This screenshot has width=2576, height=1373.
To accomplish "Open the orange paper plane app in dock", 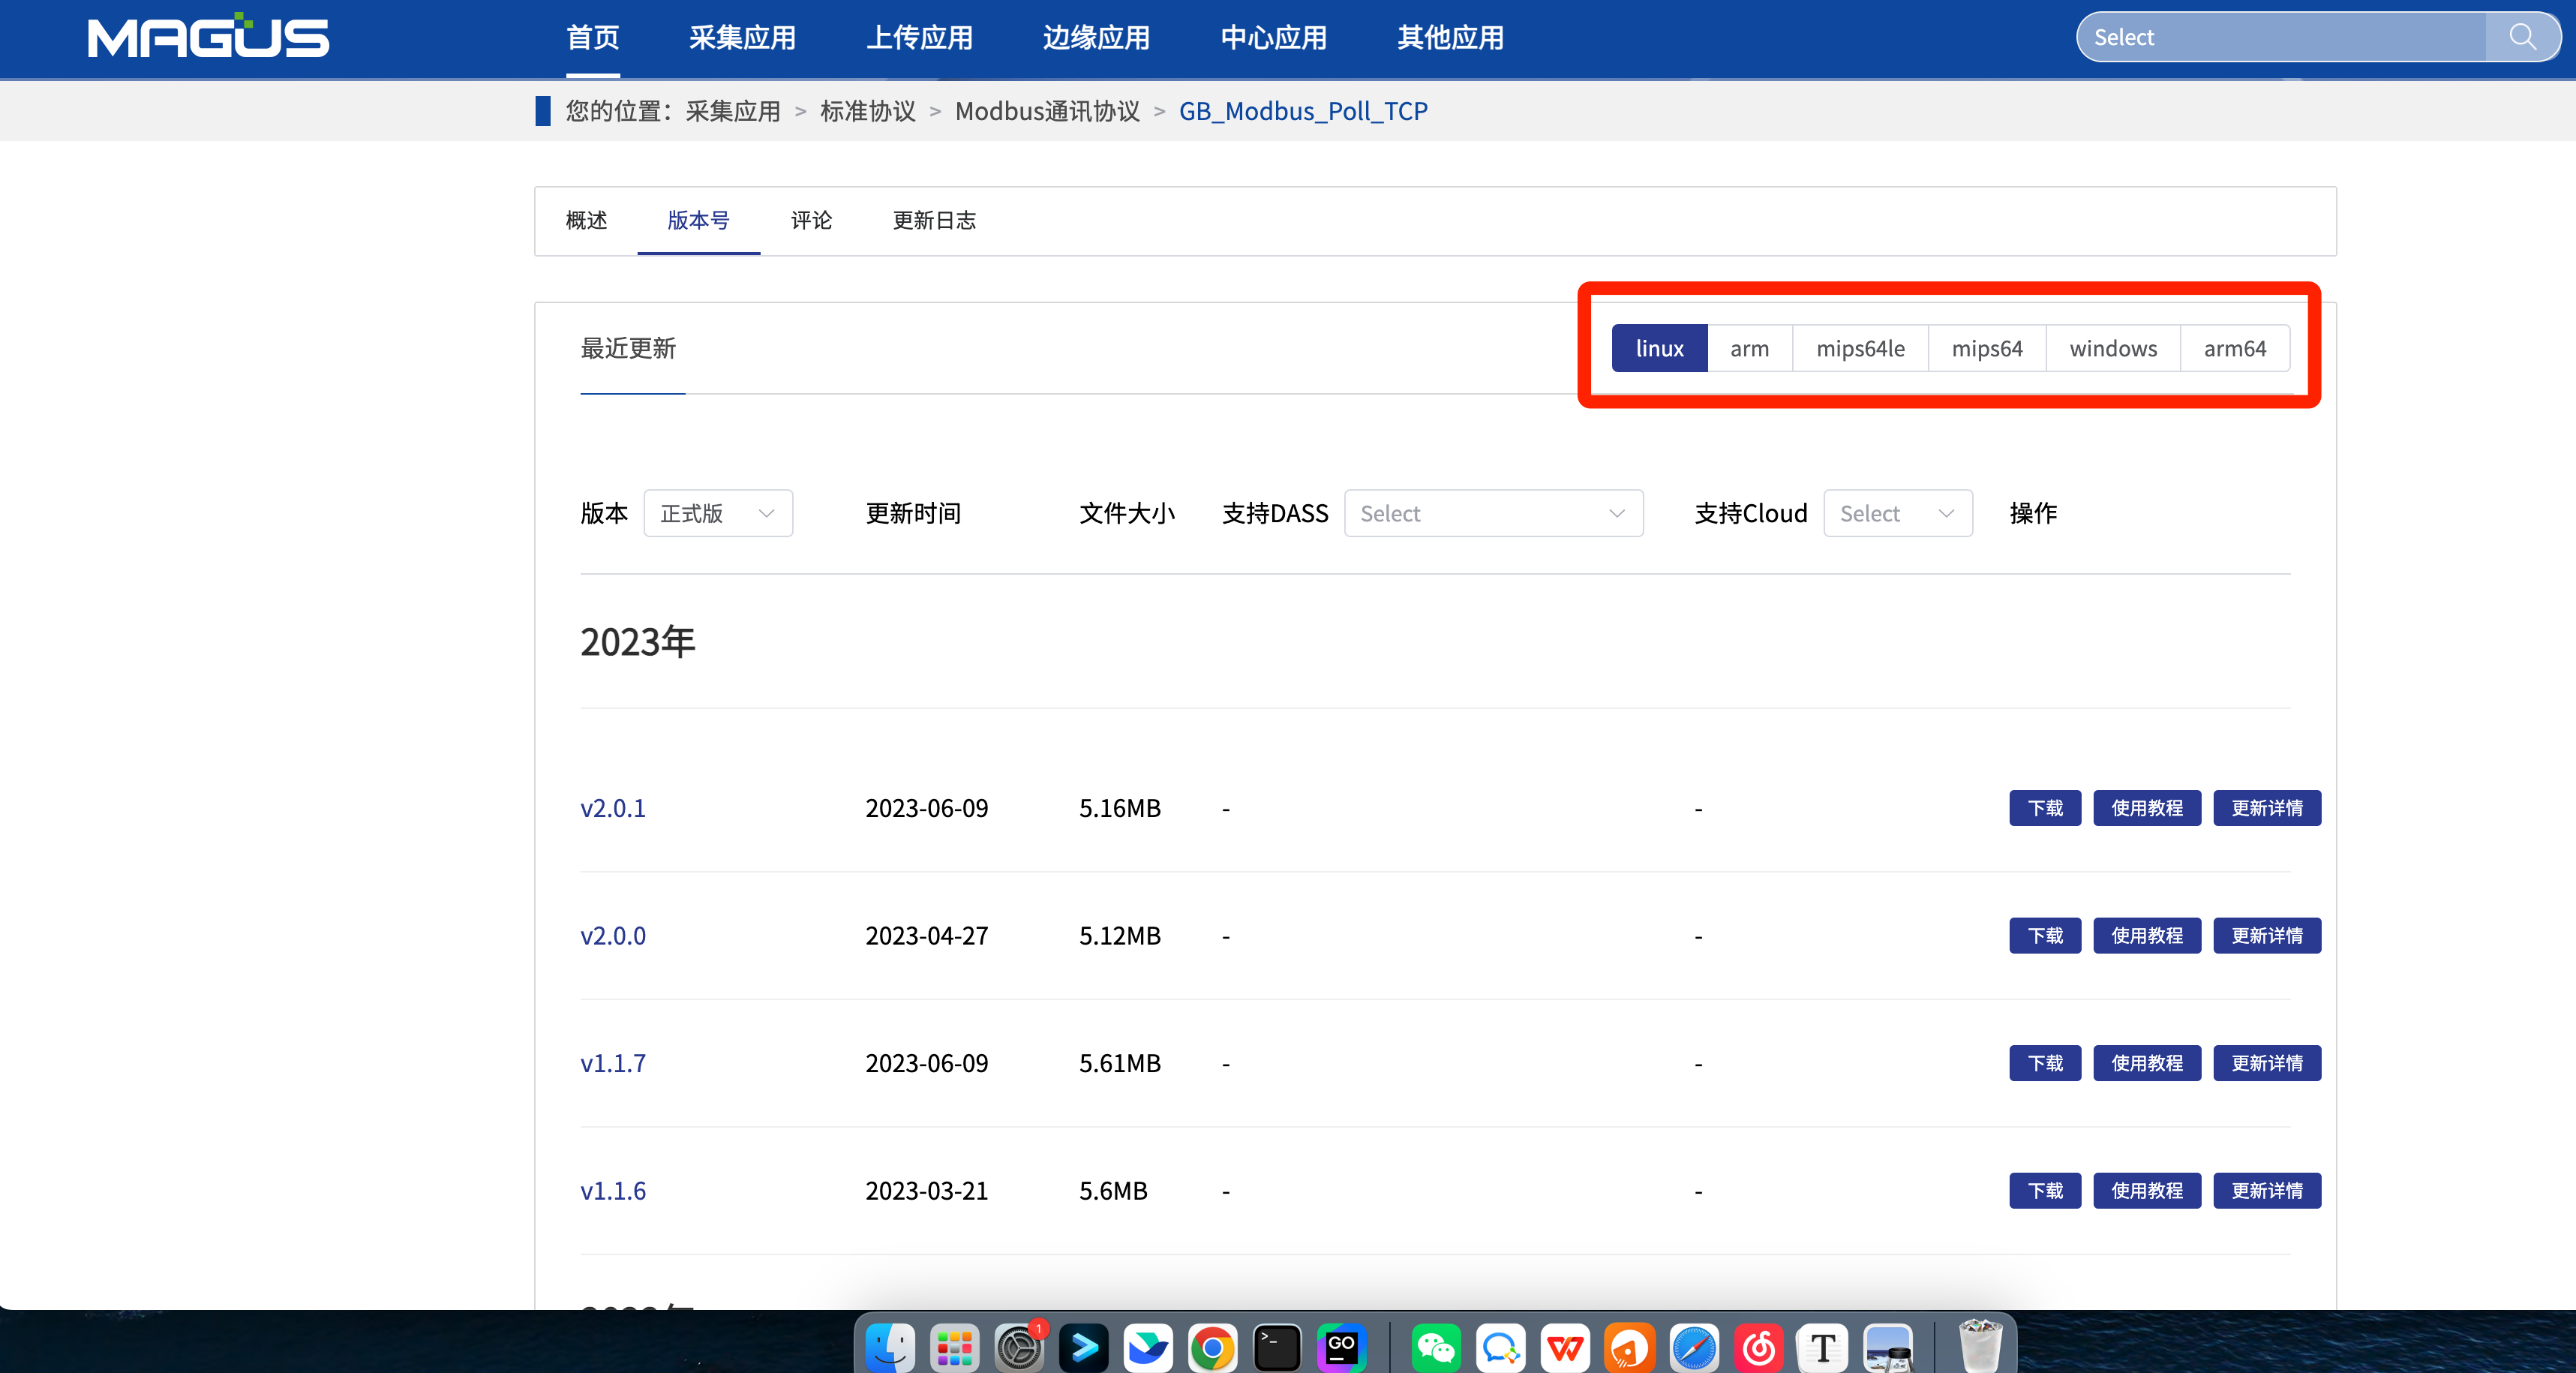I will click(1630, 1347).
